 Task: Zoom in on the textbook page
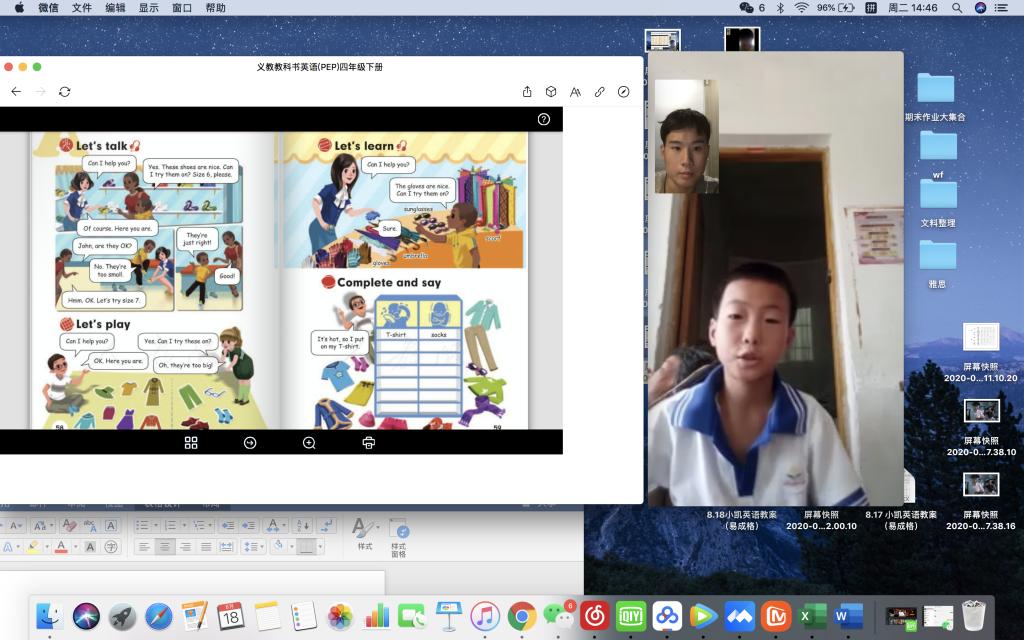coord(309,443)
